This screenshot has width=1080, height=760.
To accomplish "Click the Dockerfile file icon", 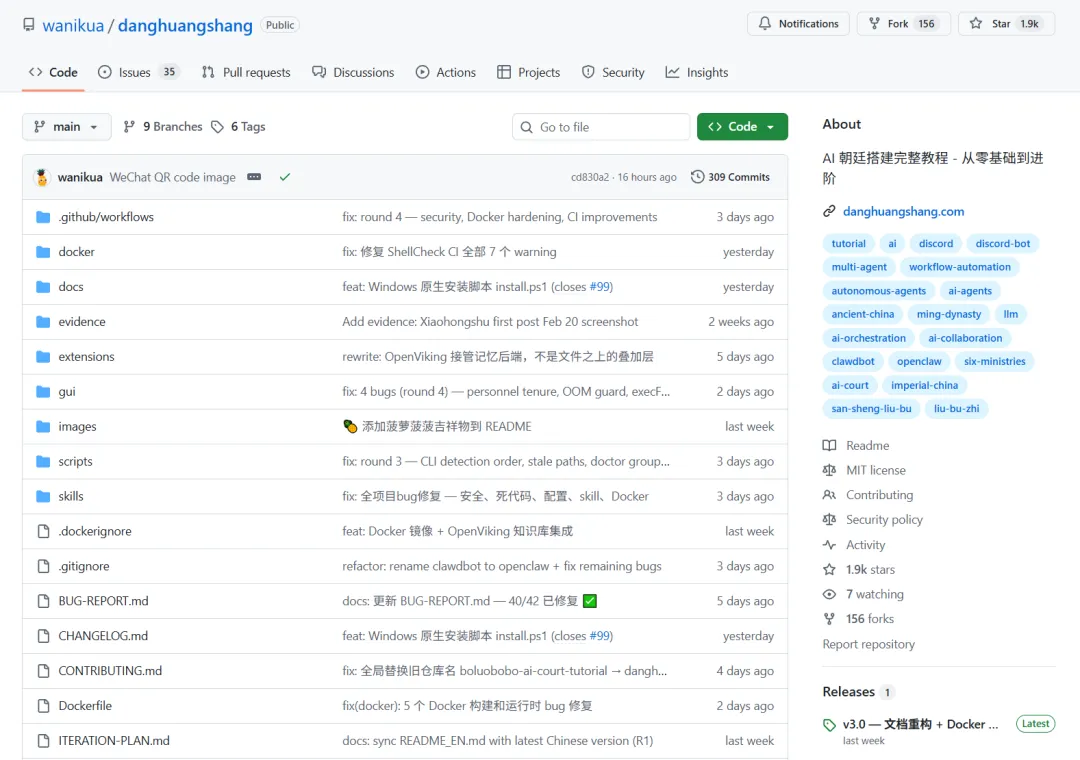I will click(43, 706).
